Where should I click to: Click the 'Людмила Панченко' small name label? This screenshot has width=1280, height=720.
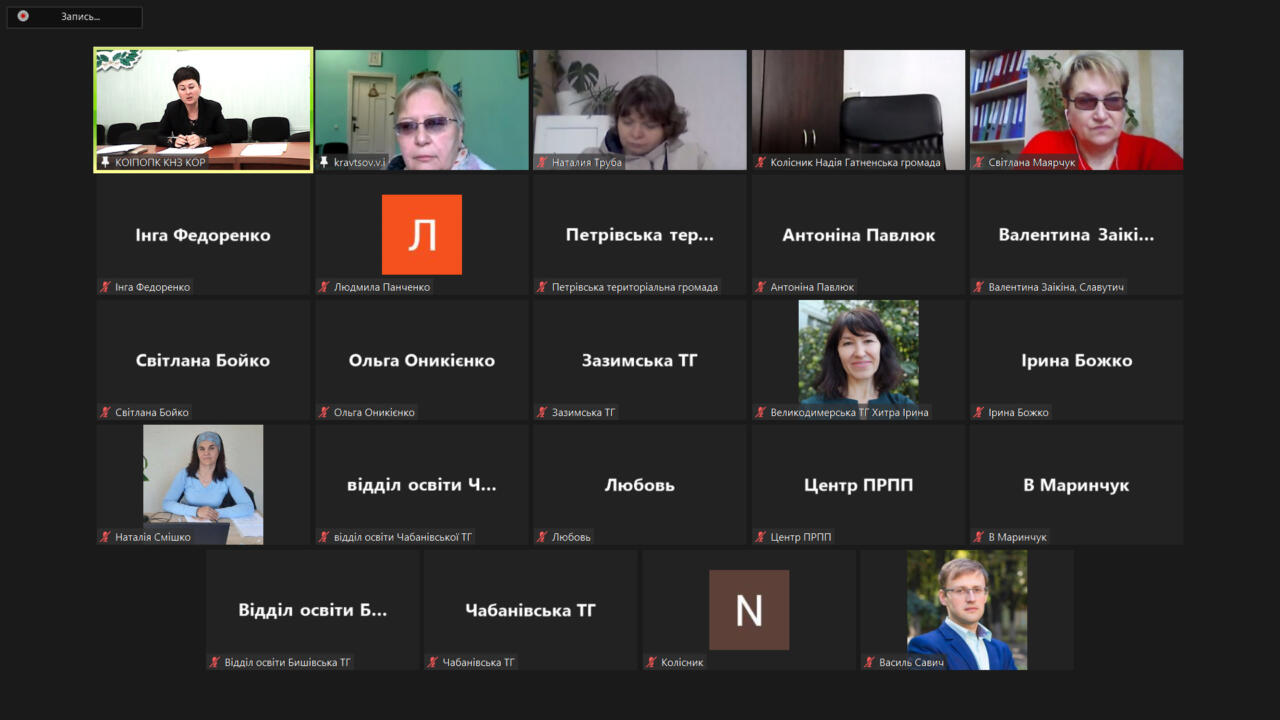[382, 287]
